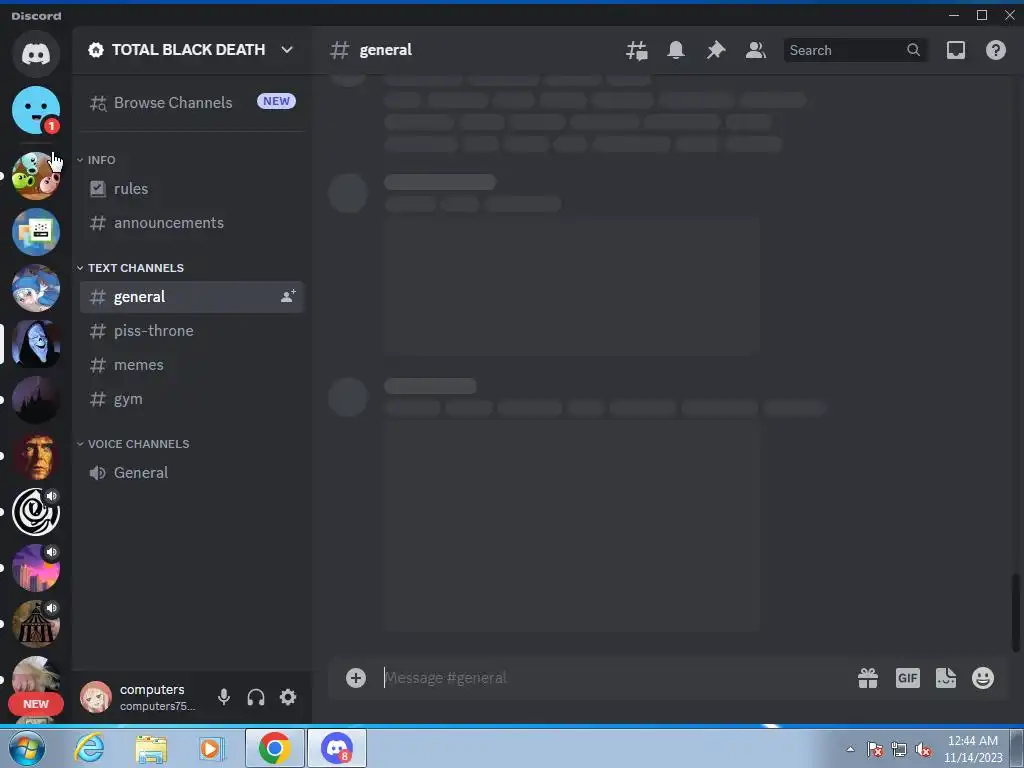Screen dimensions: 1024x768
Task: Open the blue ghost character server icon
Action: point(36,288)
